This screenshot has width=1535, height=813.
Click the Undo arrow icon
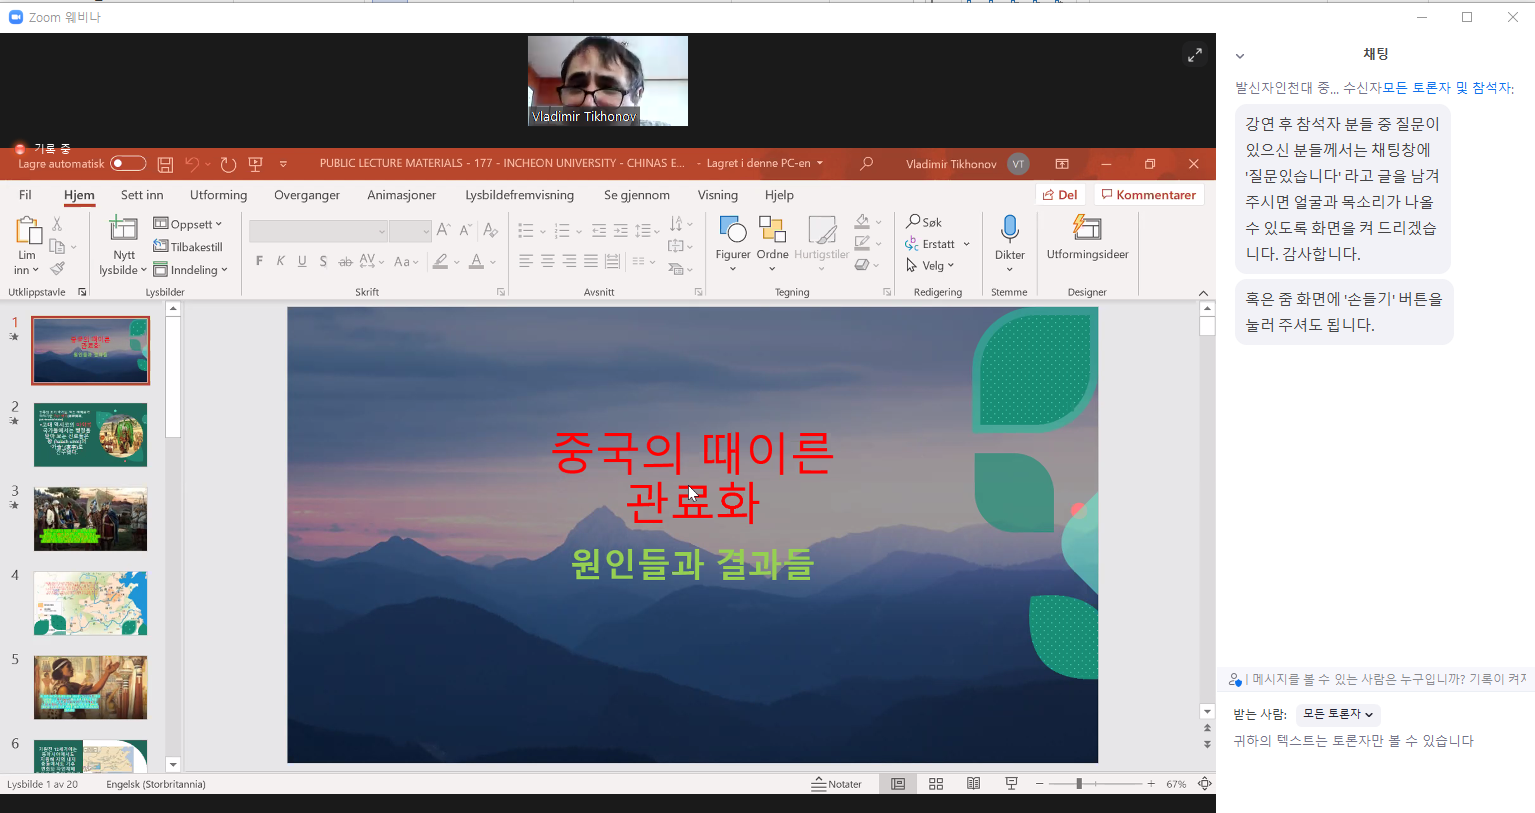[x=193, y=164]
